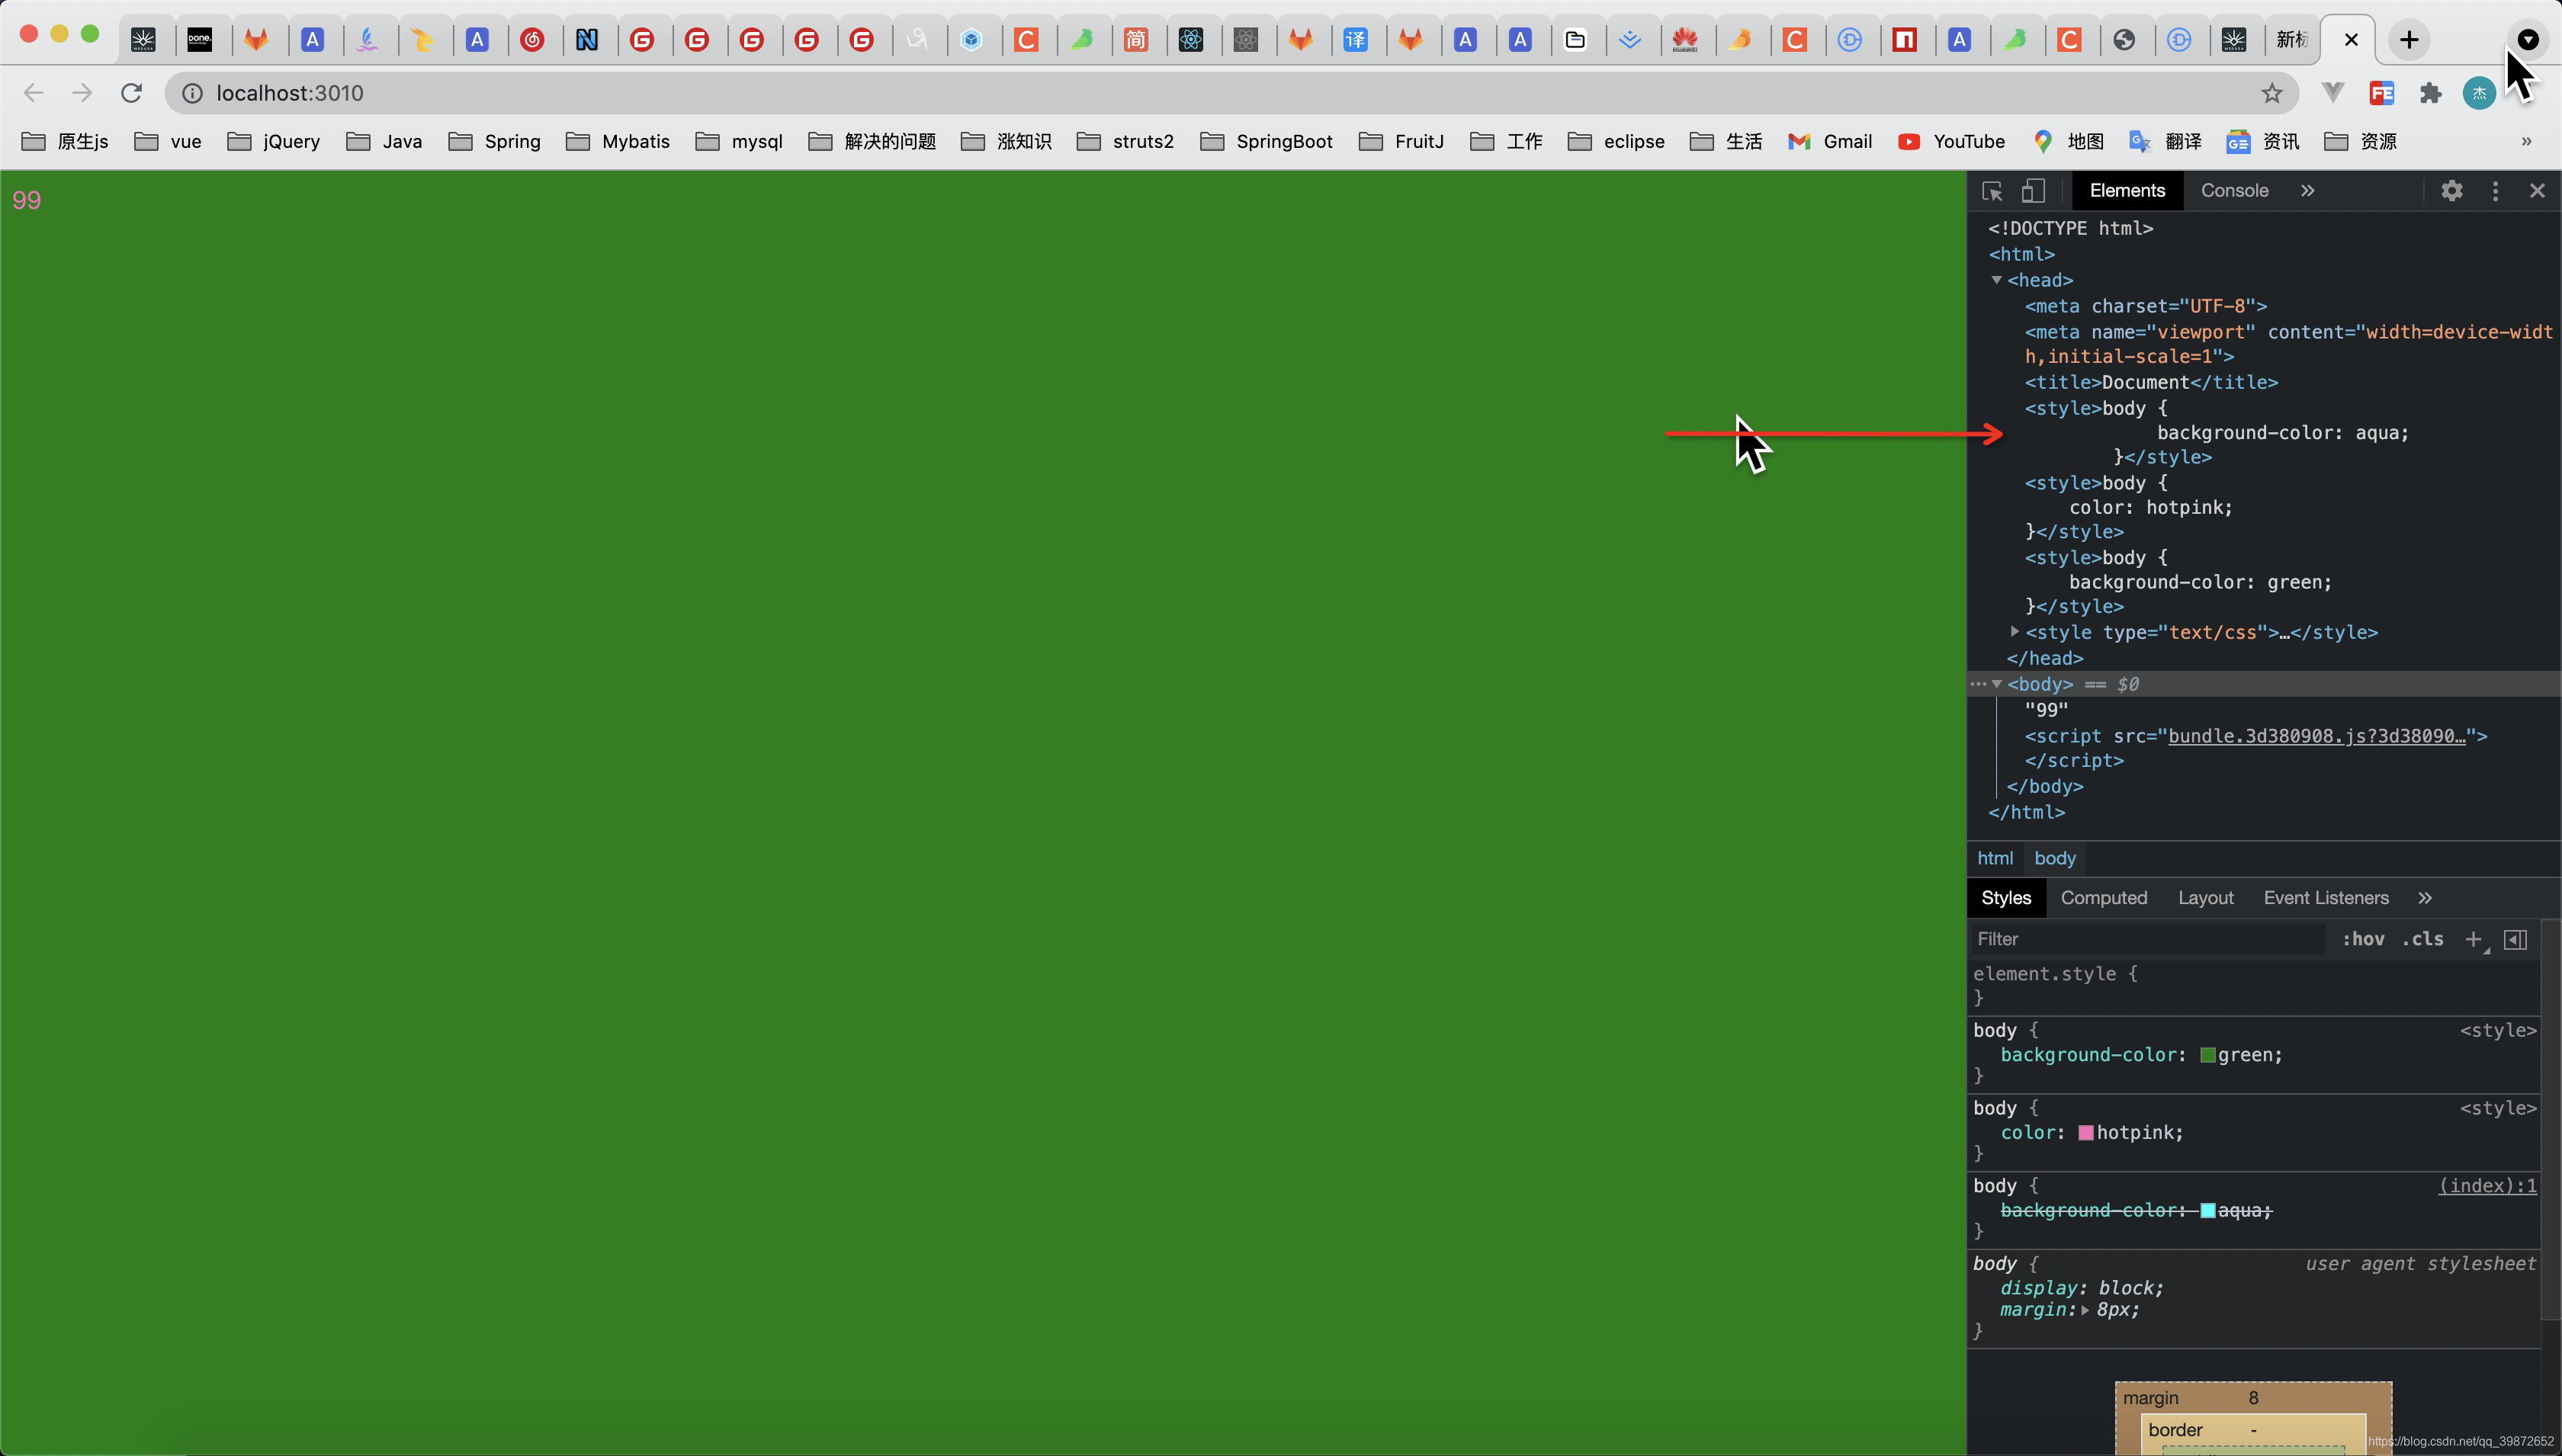The image size is (2562, 1456).
Task: Switch to the React logo browser tab
Action: tap(1191, 40)
